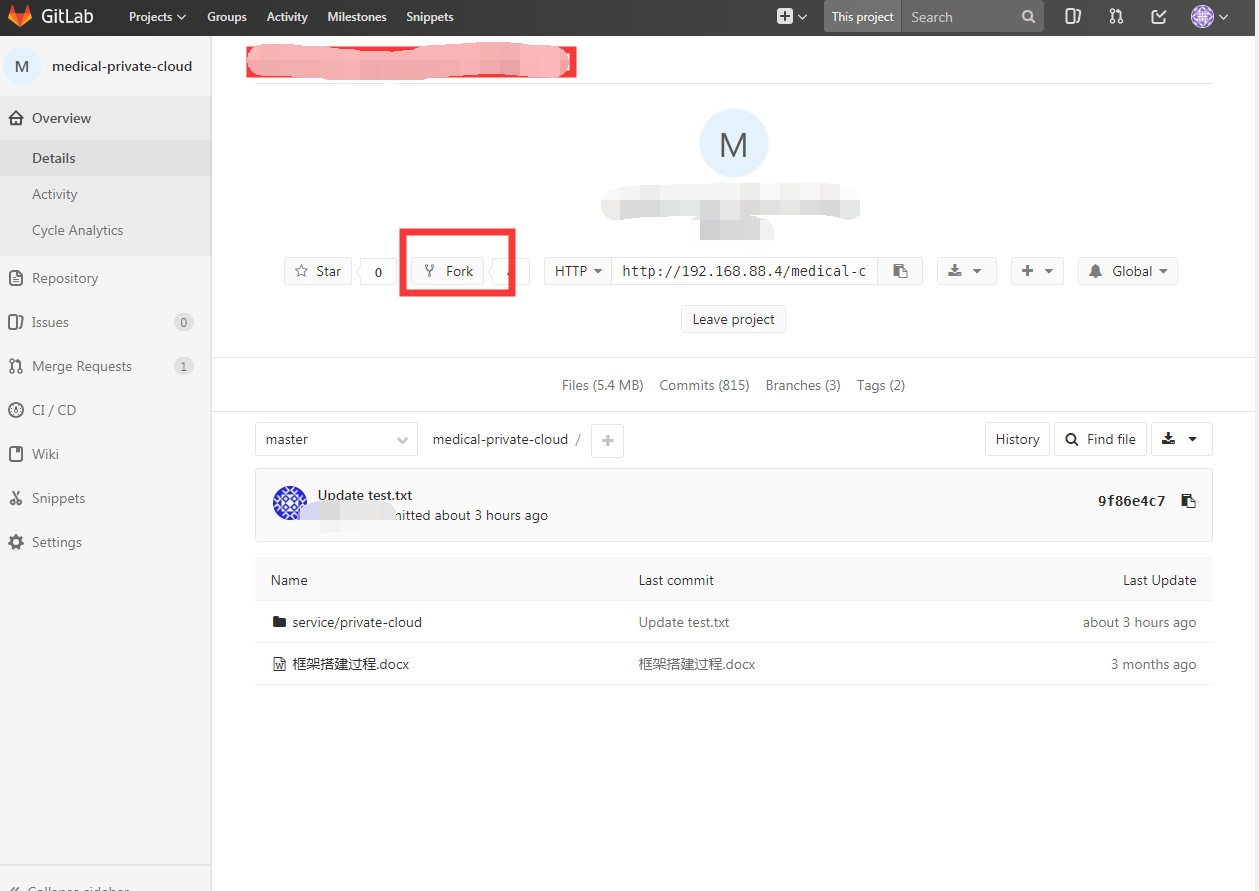Viewport: 1259px width, 891px height.
Task: Switch search scope to This project
Action: [x=861, y=16]
